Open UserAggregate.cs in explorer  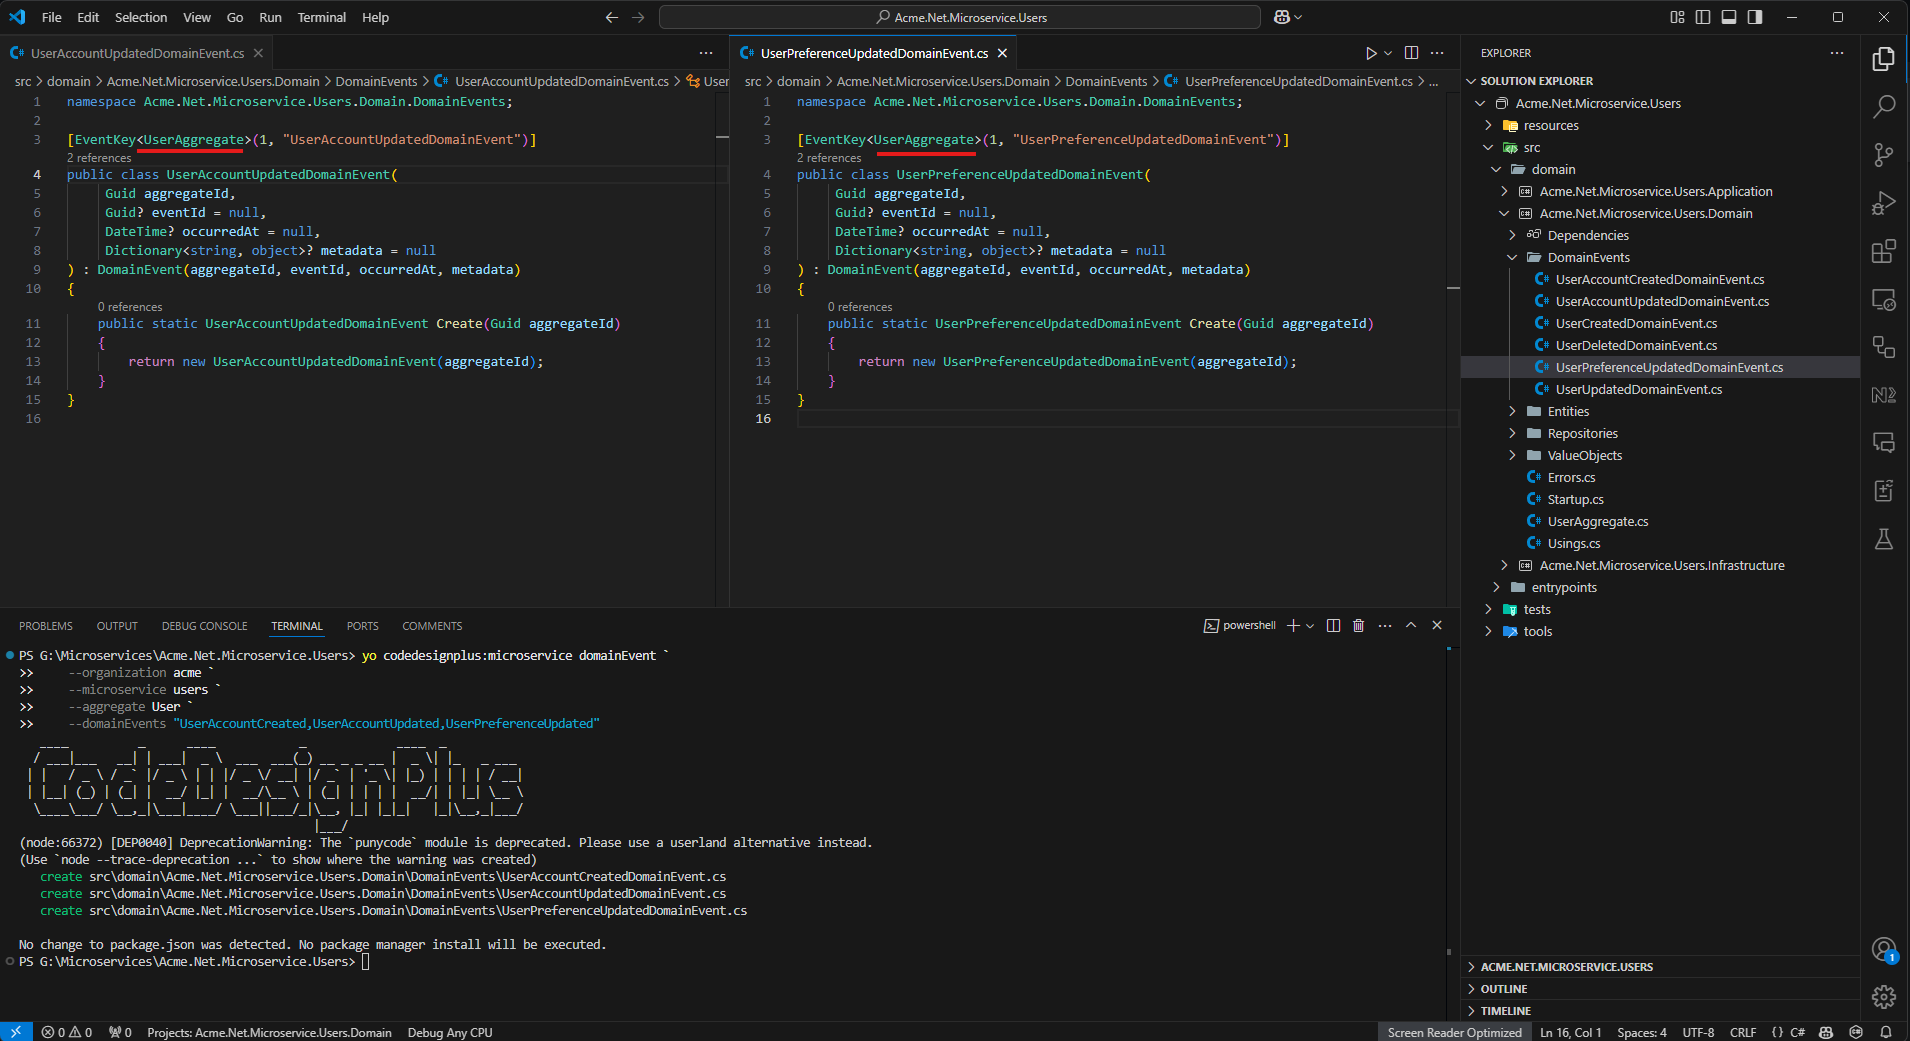(1598, 521)
